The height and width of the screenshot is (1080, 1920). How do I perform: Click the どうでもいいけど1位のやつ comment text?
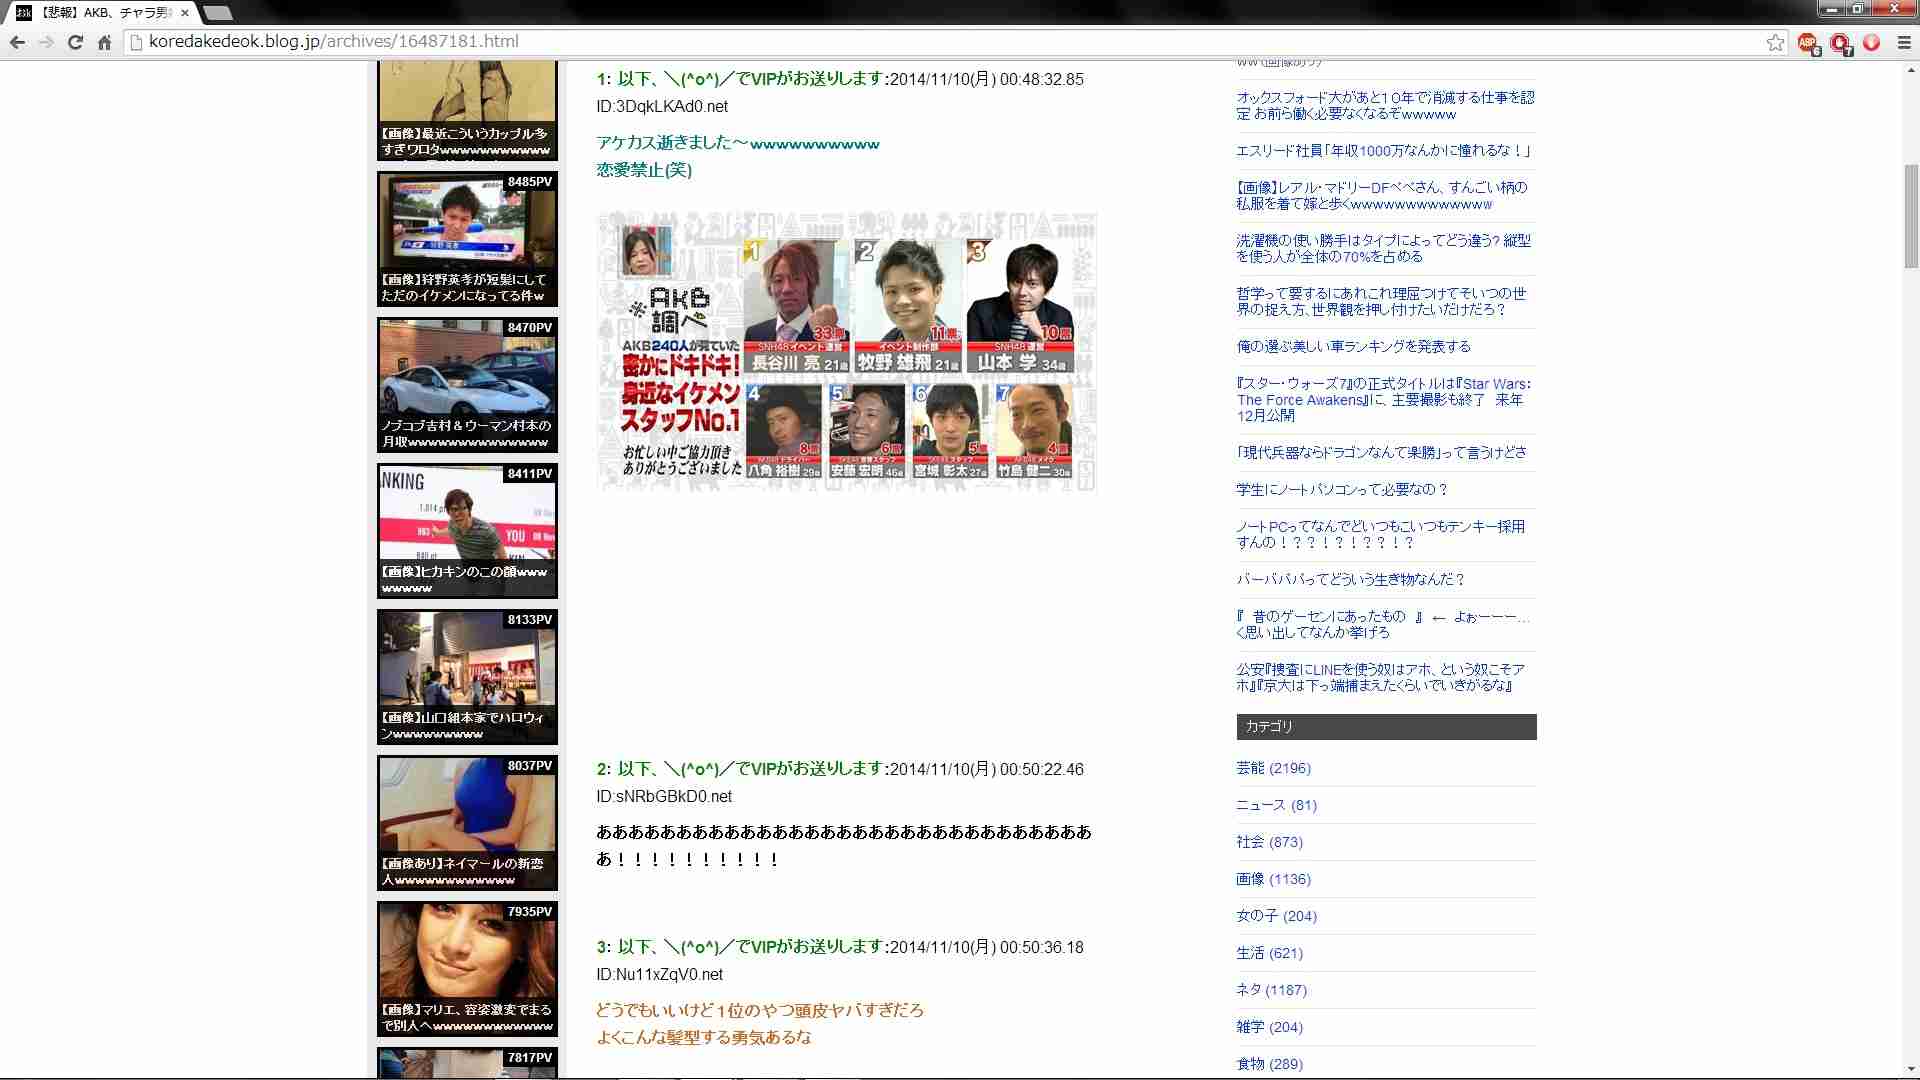coord(760,1011)
